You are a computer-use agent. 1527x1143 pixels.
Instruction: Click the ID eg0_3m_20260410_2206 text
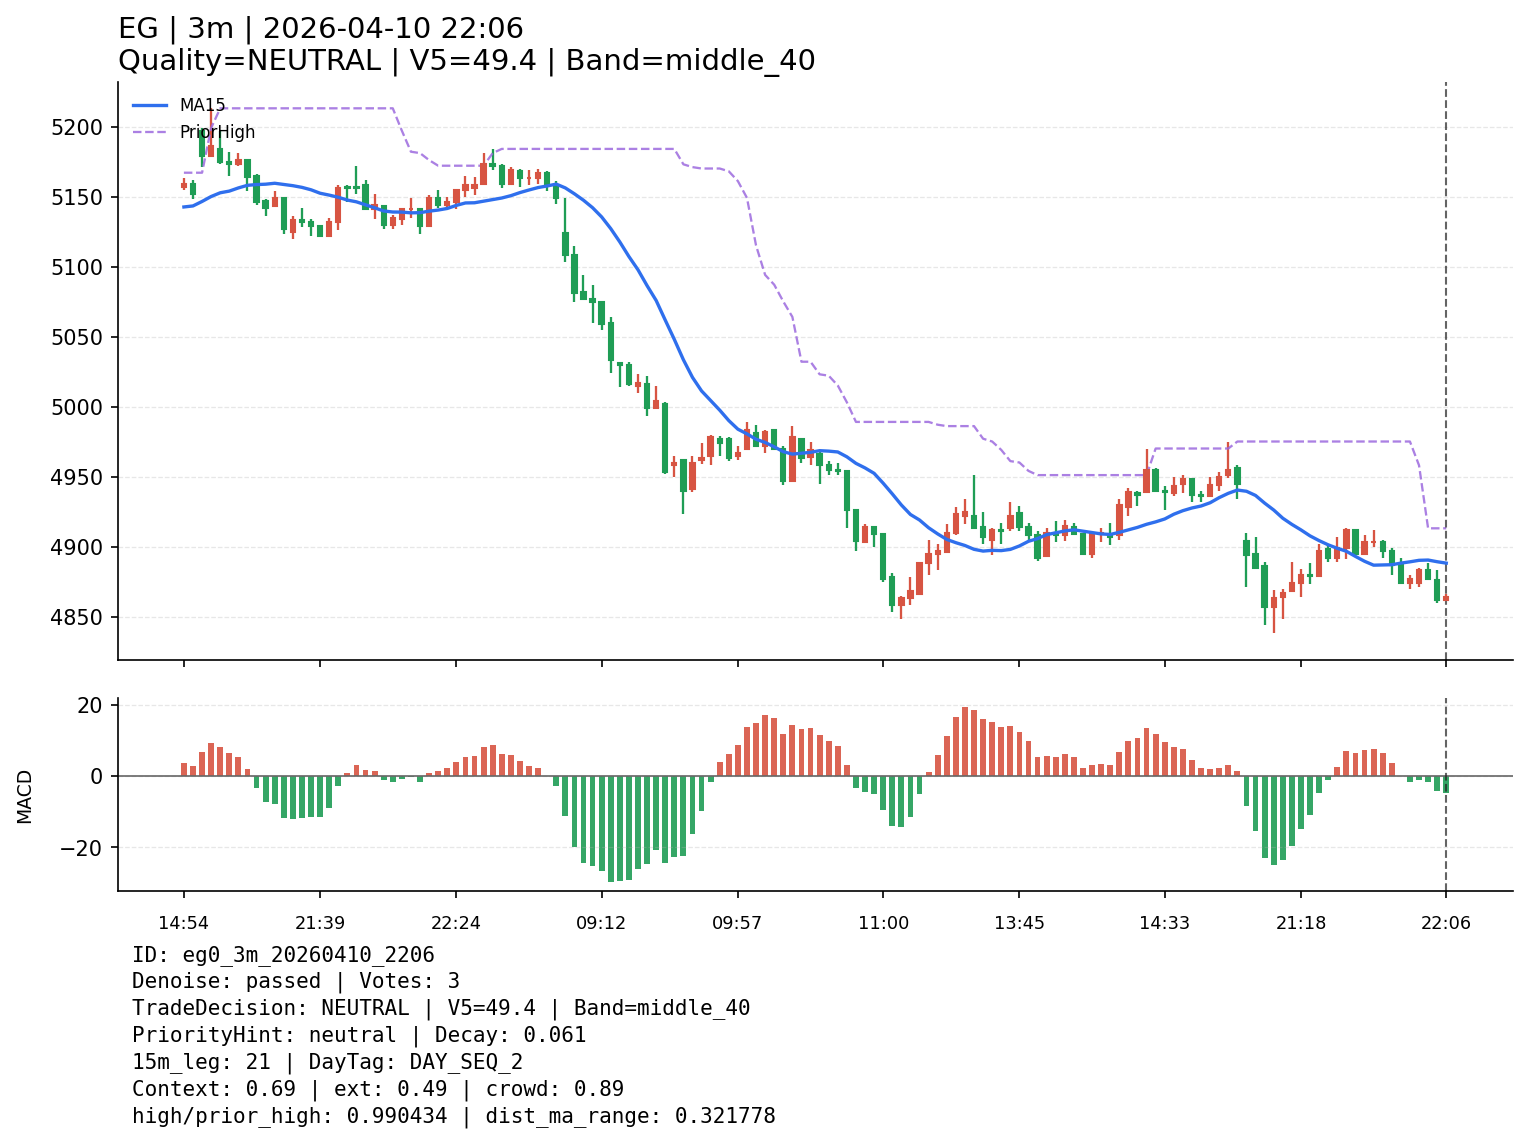tap(283, 955)
